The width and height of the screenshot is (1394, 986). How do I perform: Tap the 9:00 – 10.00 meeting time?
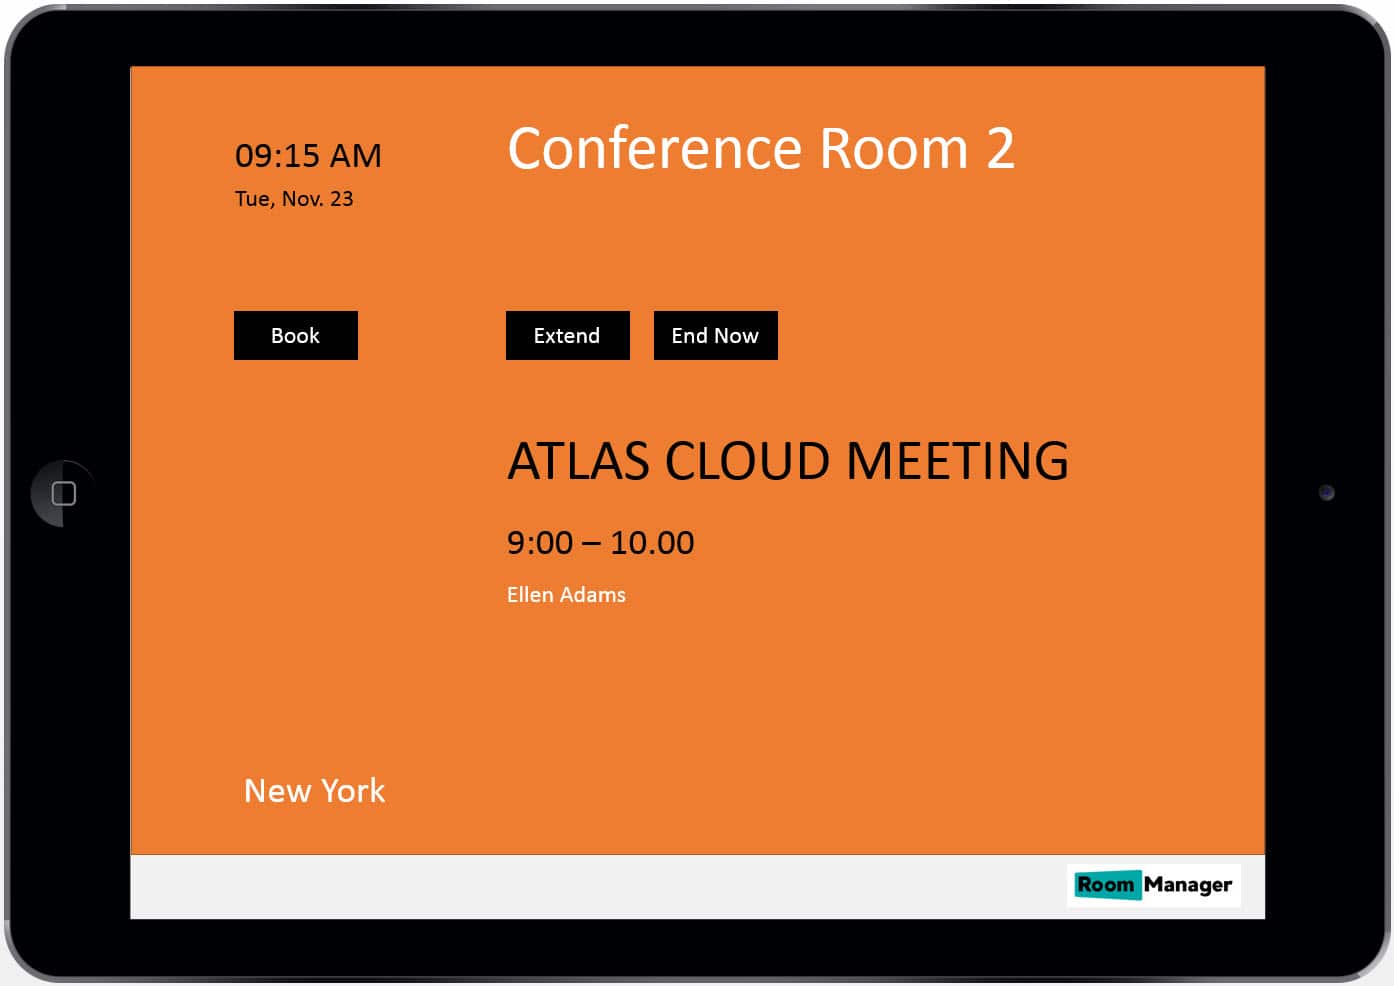(x=599, y=542)
